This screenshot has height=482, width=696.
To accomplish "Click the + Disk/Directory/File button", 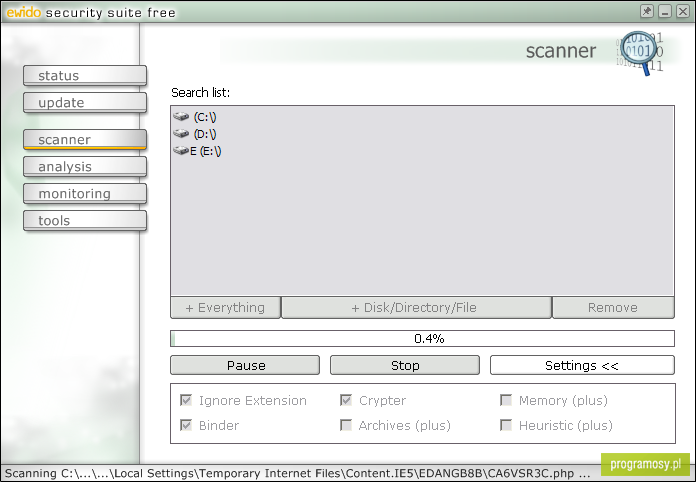I will [416, 308].
